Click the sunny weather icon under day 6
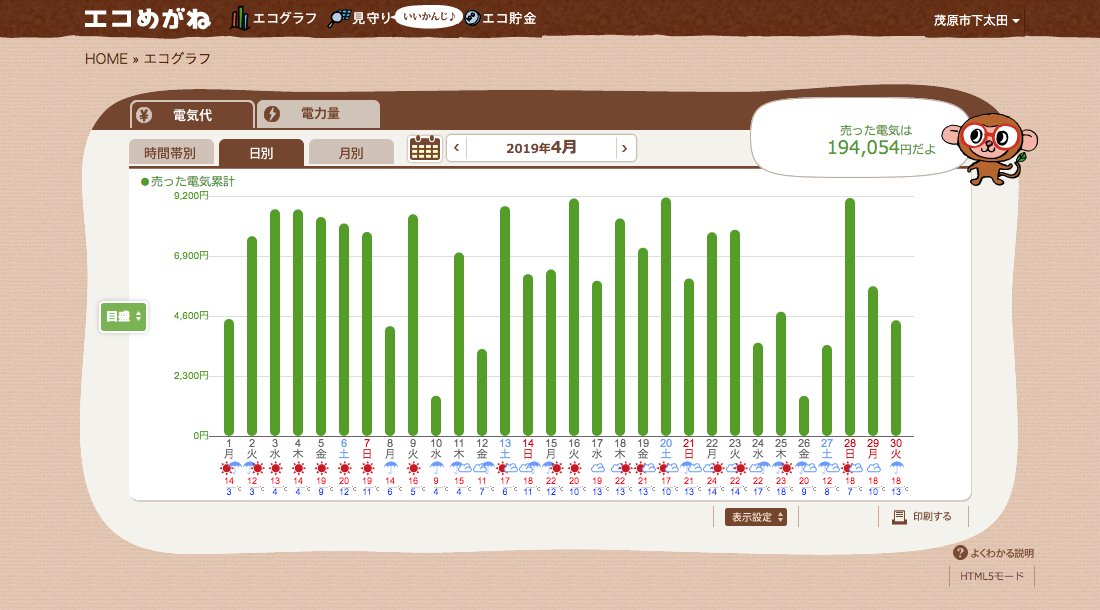 pos(344,468)
